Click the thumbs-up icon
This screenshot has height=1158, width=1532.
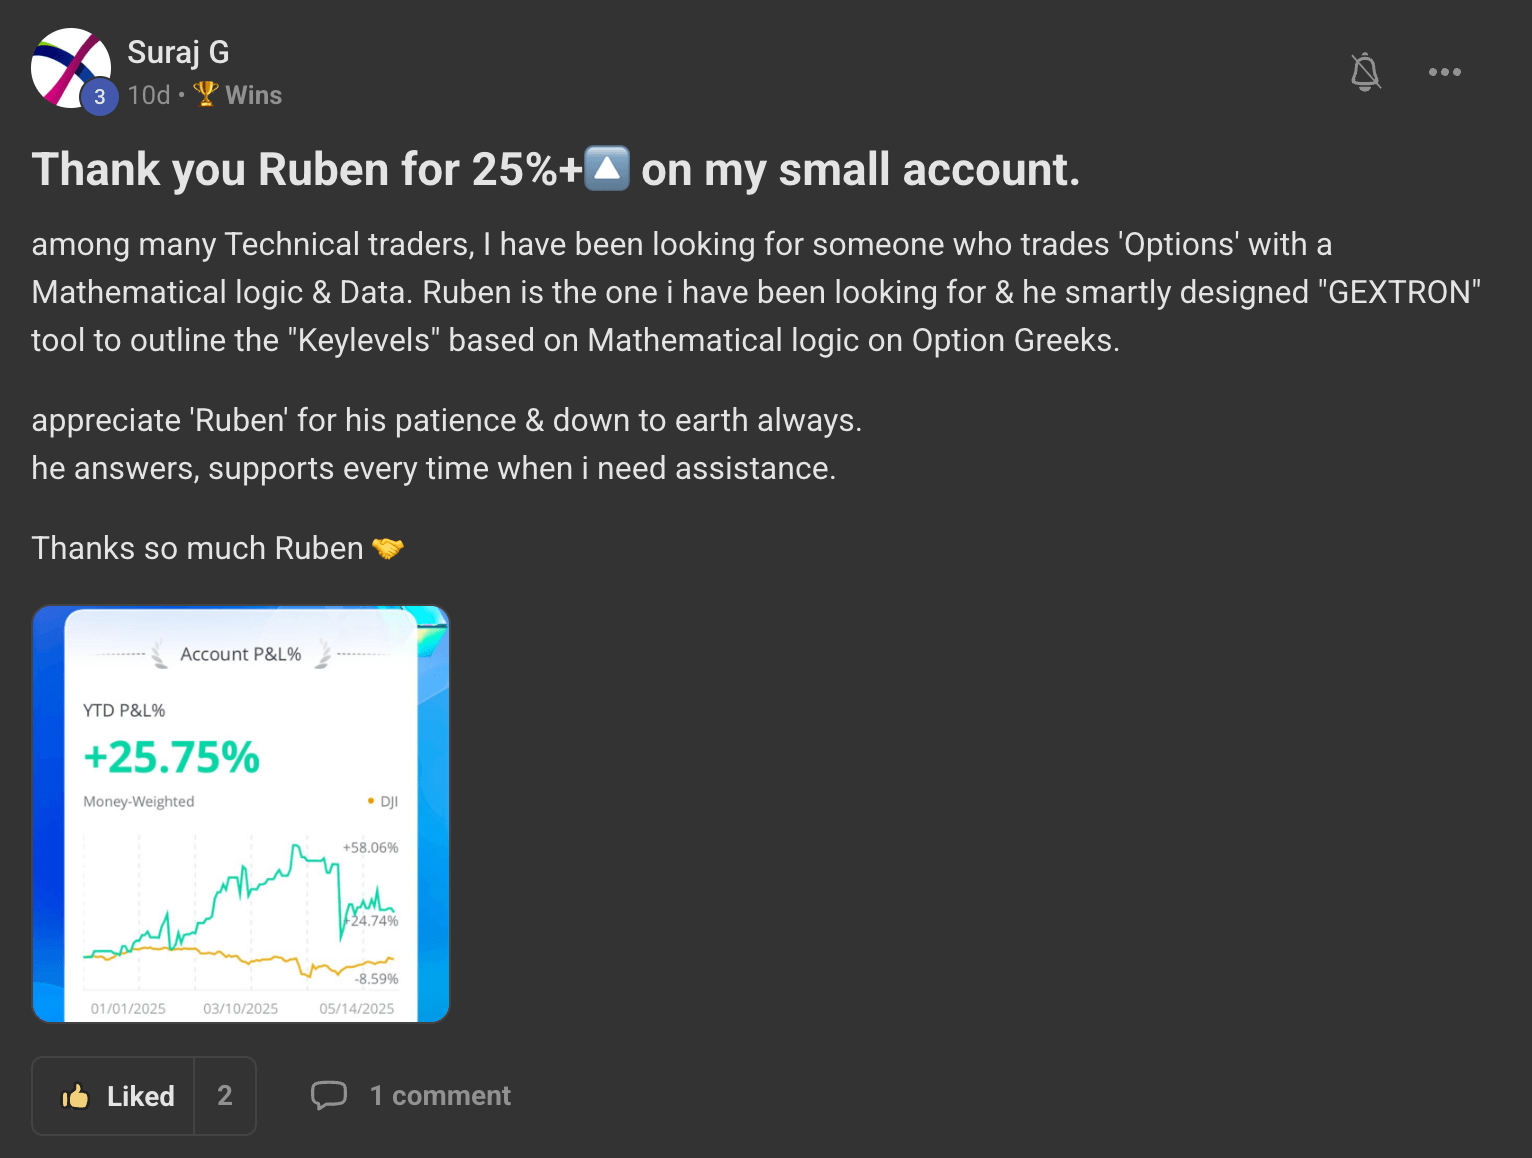[75, 1096]
